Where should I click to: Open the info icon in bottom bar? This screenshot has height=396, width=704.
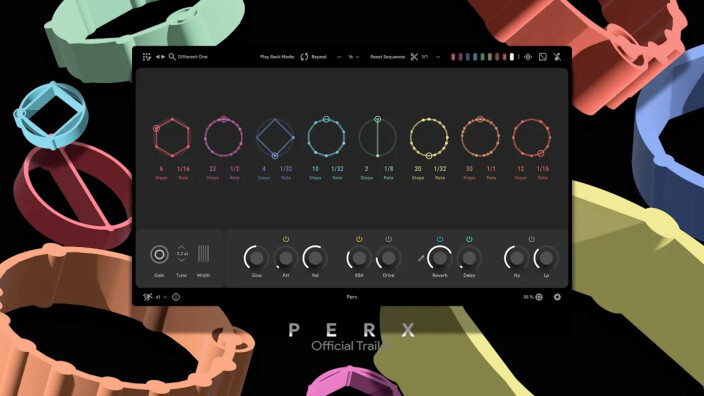176,297
